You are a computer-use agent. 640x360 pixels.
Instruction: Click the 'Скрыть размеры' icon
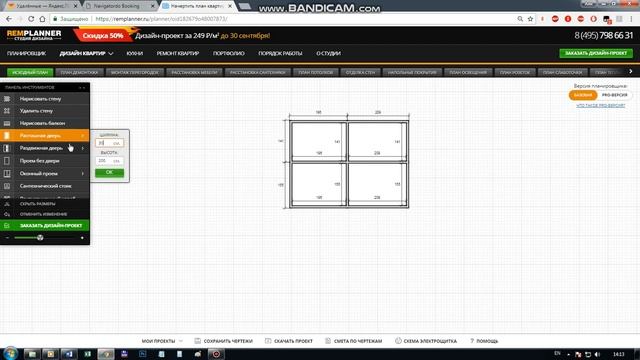tap(7, 204)
